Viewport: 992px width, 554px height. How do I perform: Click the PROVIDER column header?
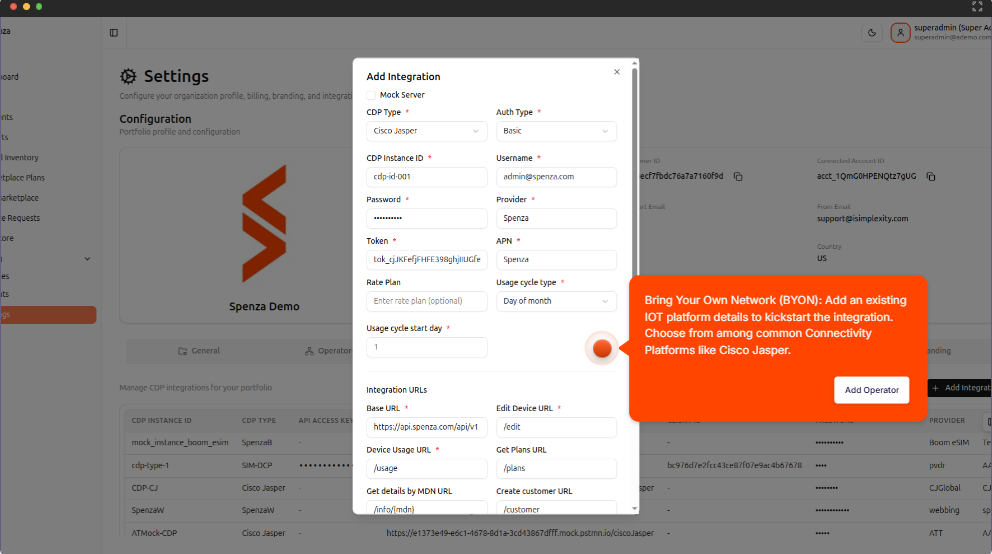click(x=947, y=421)
